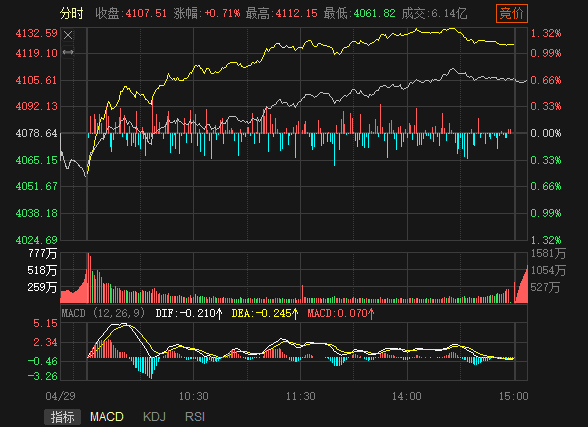This screenshot has height=427, width=588.
Task: Open the 指标 indicator selector
Action: [x=63, y=417]
